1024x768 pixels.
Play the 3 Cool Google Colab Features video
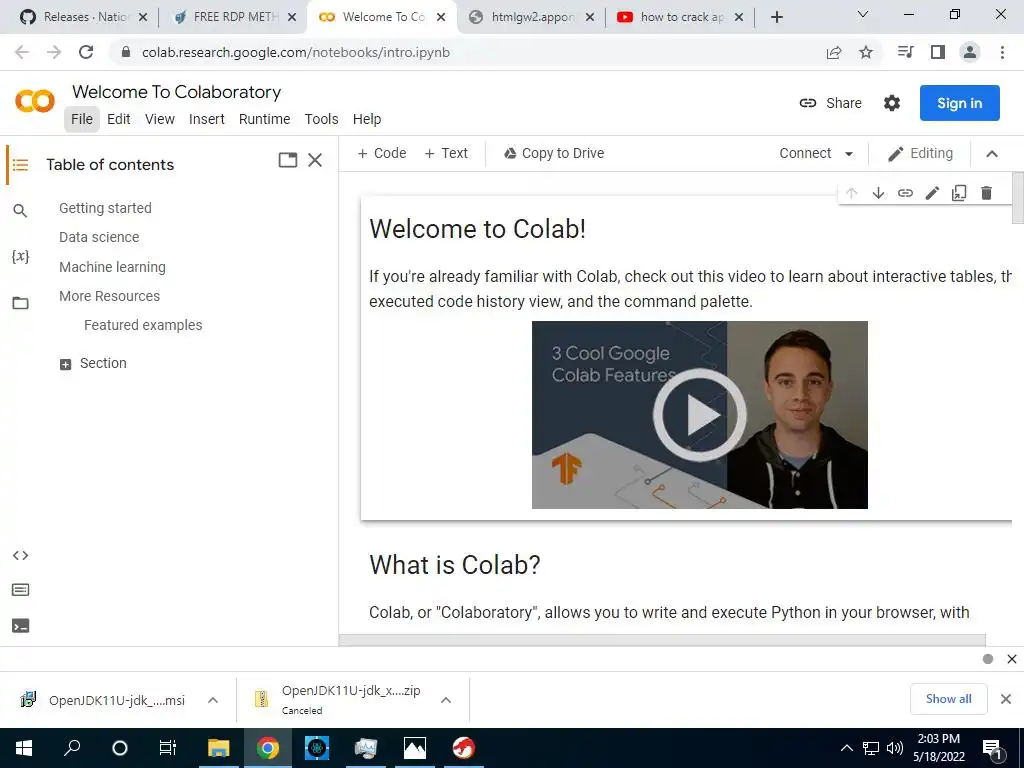tap(699, 415)
